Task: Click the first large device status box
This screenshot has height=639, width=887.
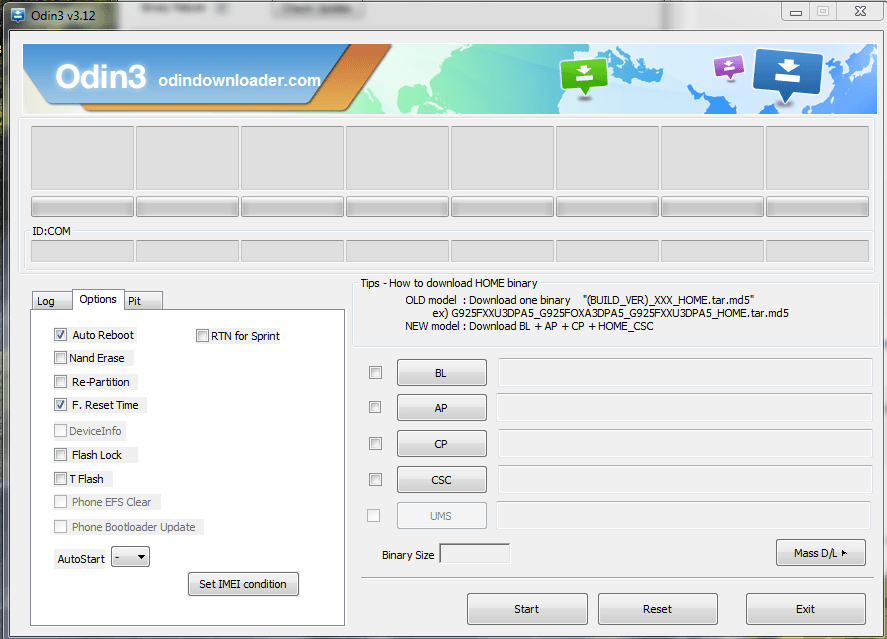Action: pos(82,158)
